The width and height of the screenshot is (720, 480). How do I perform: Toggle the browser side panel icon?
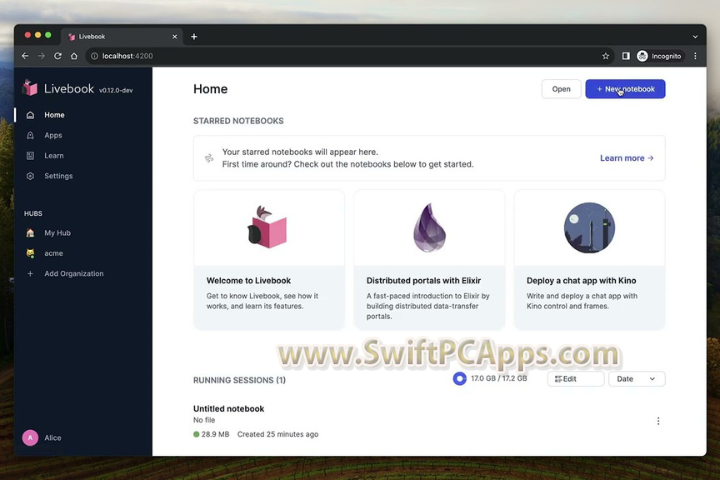pos(625,56)
